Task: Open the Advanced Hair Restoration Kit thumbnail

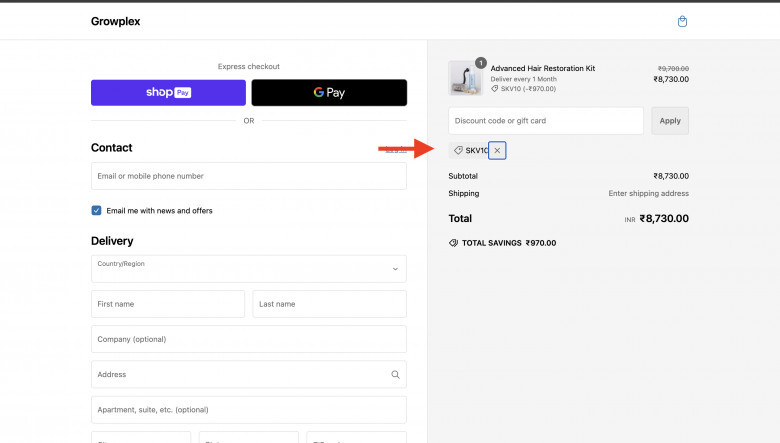Action: tap(465, 78)
